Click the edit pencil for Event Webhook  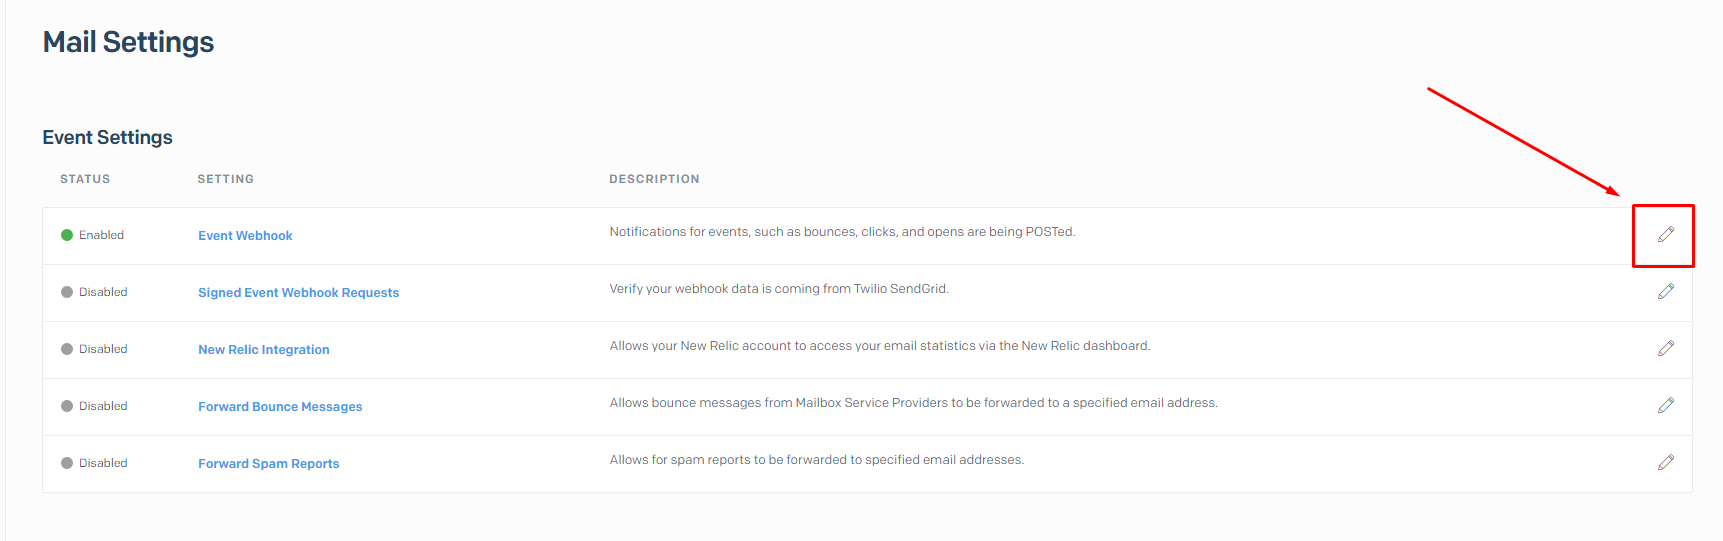pos(1665,234)
